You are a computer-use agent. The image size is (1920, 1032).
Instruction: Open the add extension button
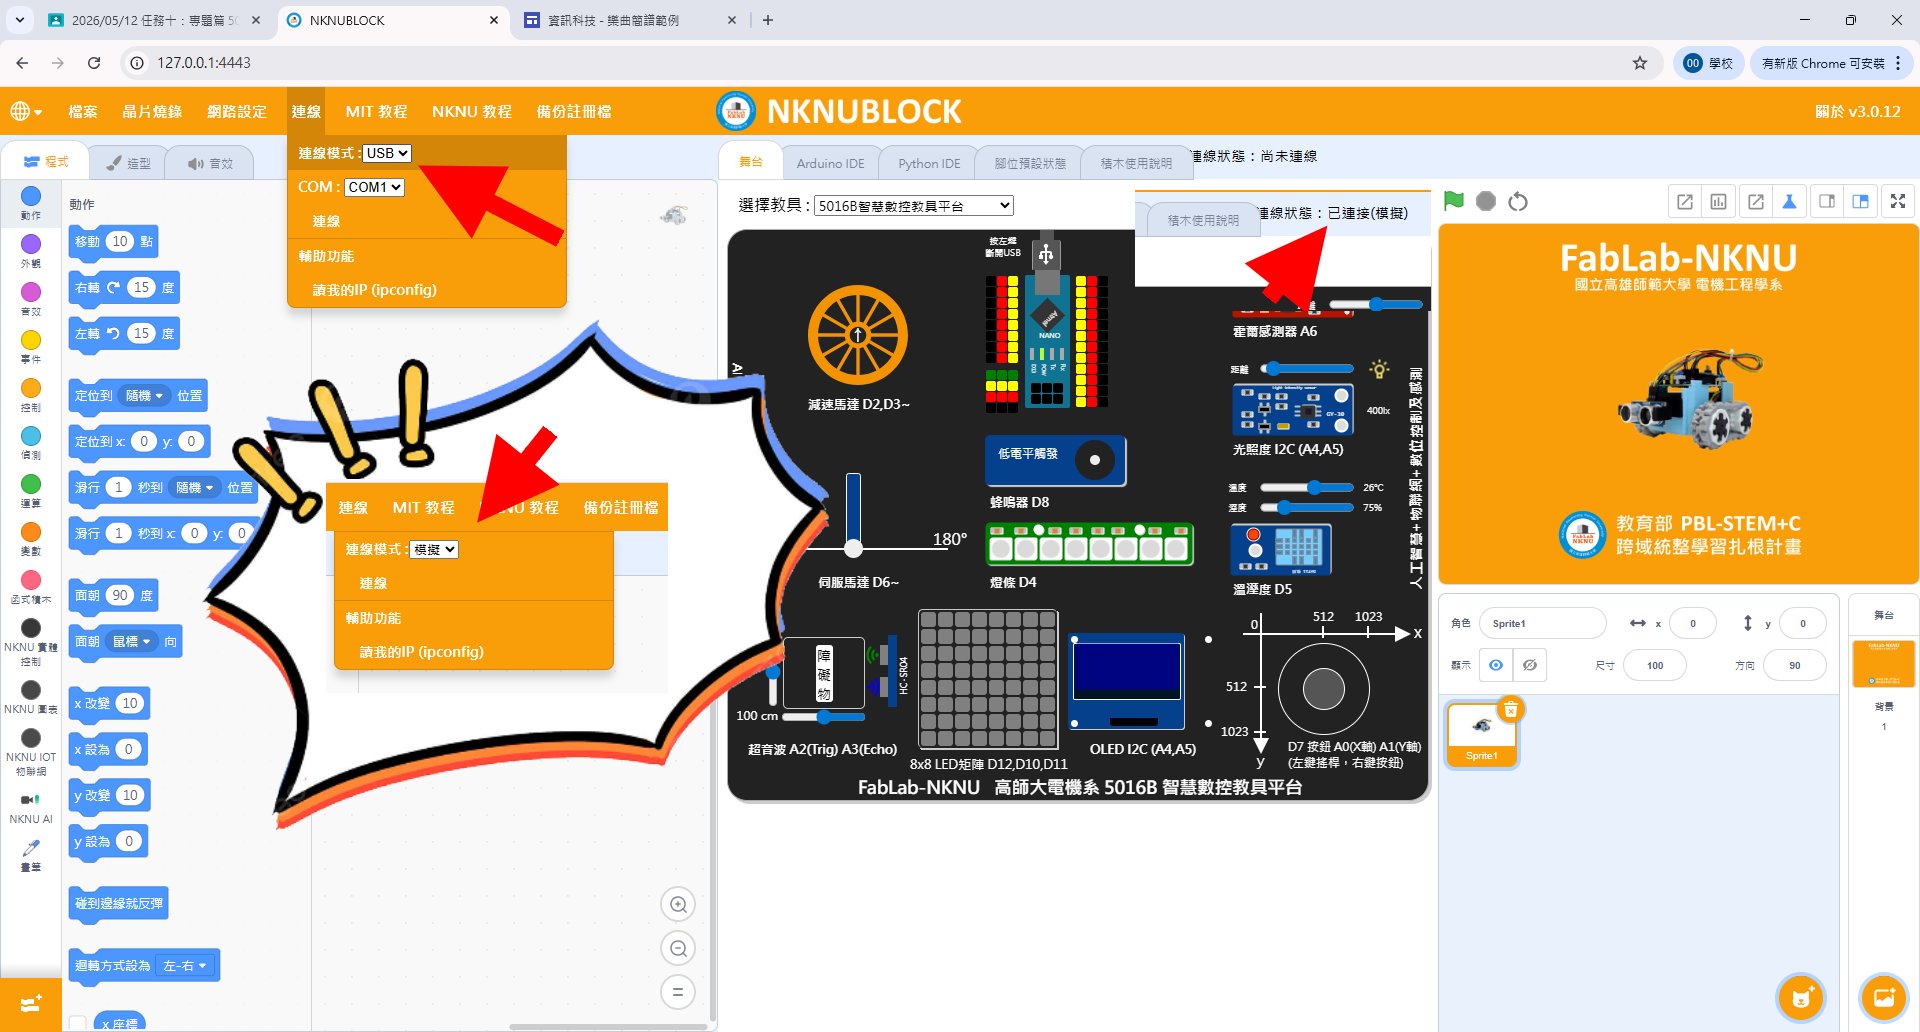[30, 1004]
